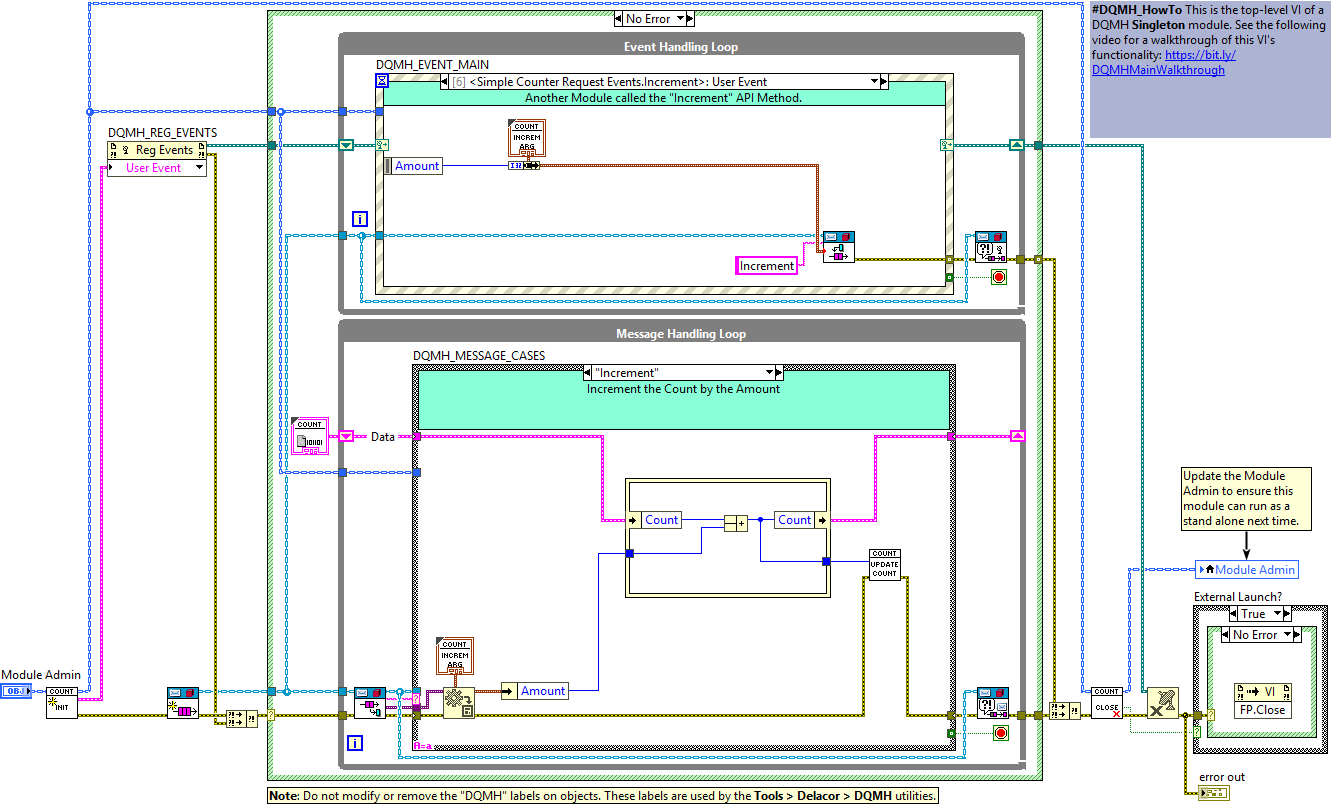The height and width of the screenshot is (807, 1344).
Task: Select the error out indicator terminal
Action: [x=1214, y=792]
